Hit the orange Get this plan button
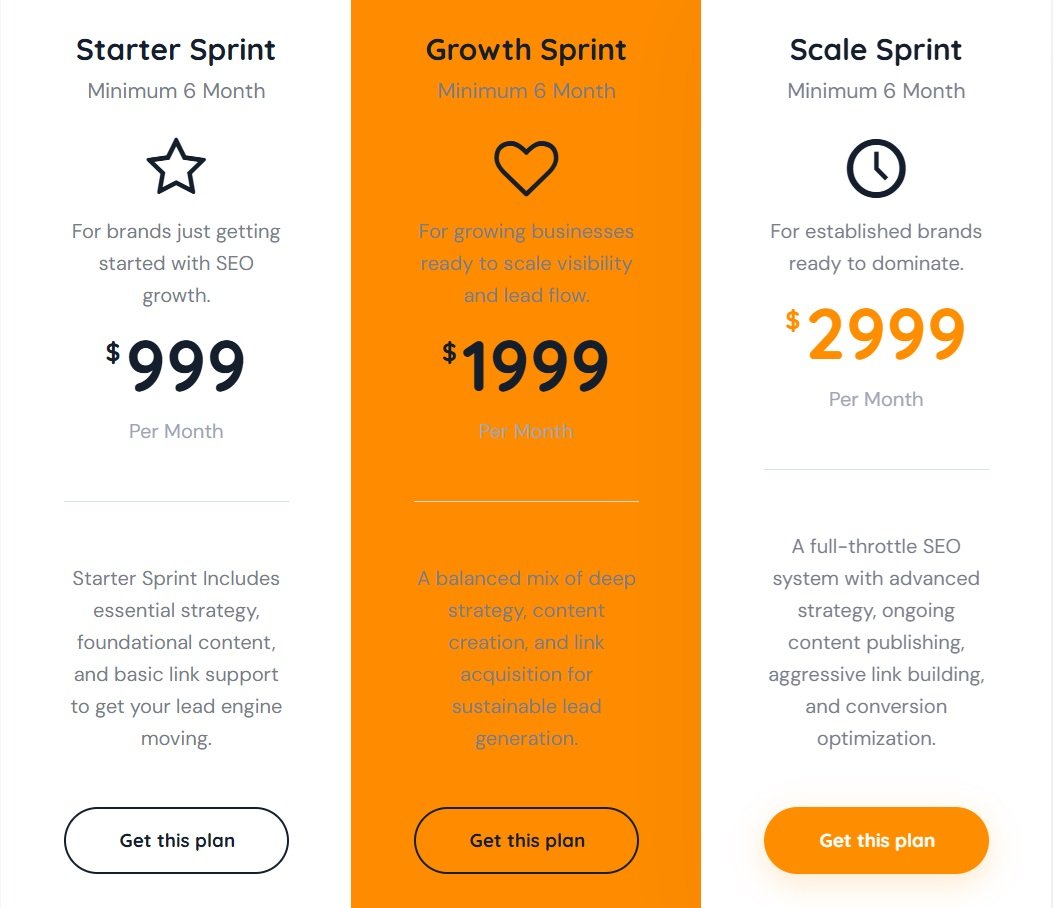The width and height of the screenshot is (1053, 908). 876,841
